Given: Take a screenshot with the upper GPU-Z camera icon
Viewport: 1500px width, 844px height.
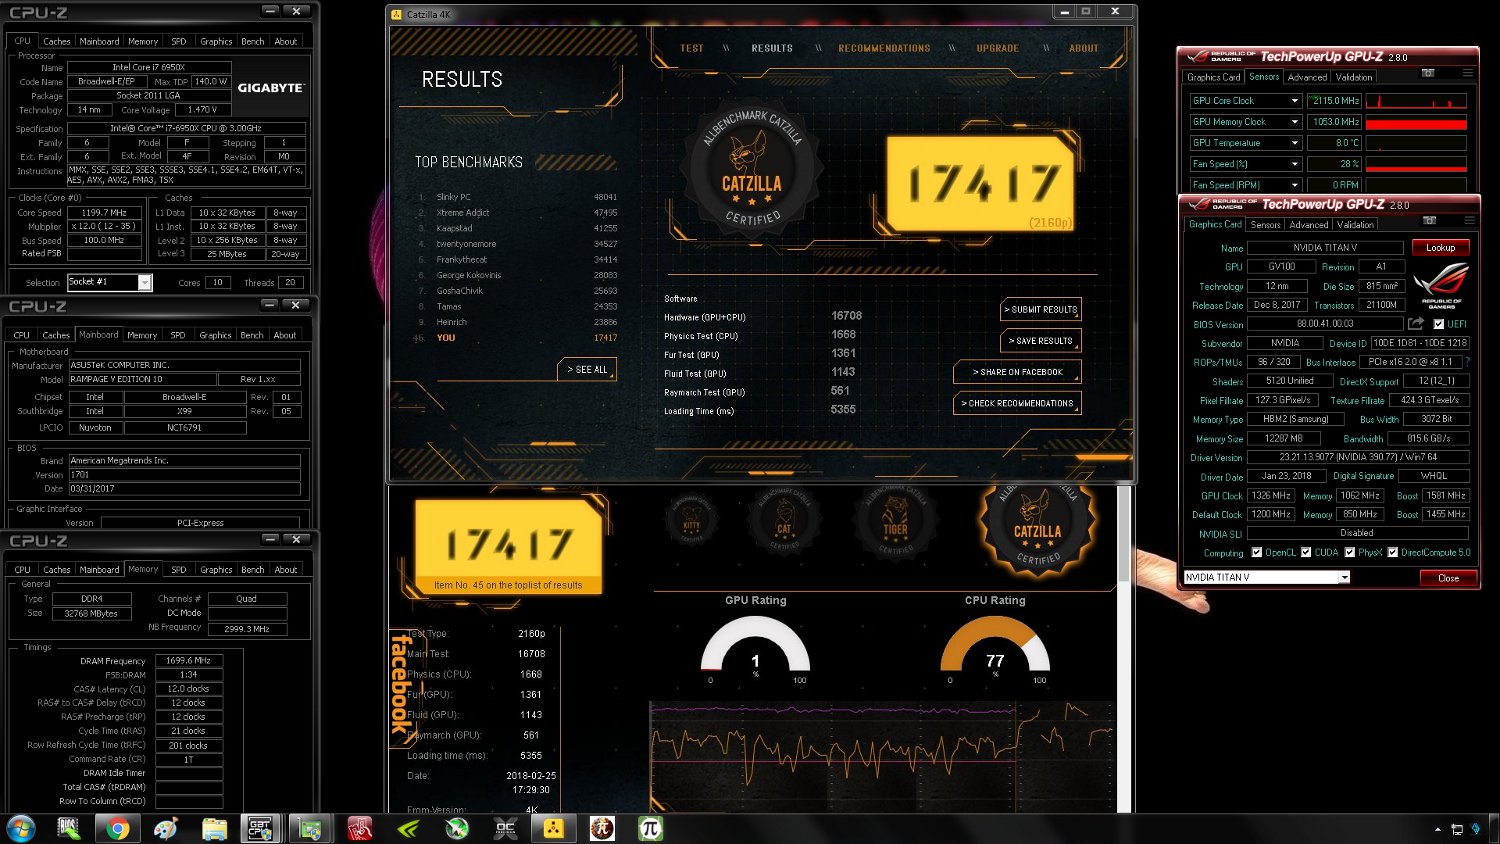Looking at the screenshot, I should 1428,73.
